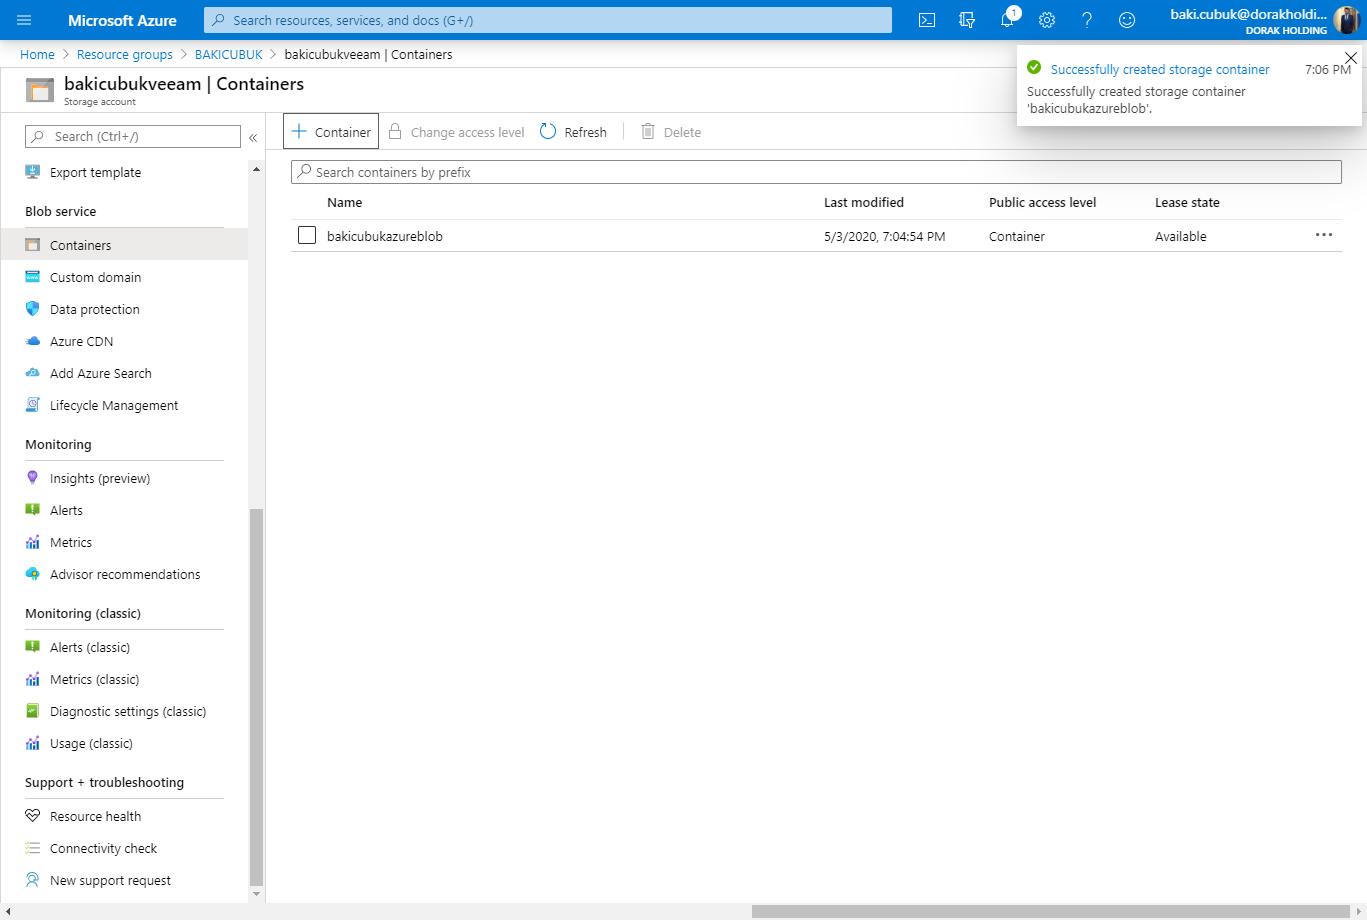Click the user account avatar
The width and height of the screenshot is (1367, 920).
coord(1346,20)
